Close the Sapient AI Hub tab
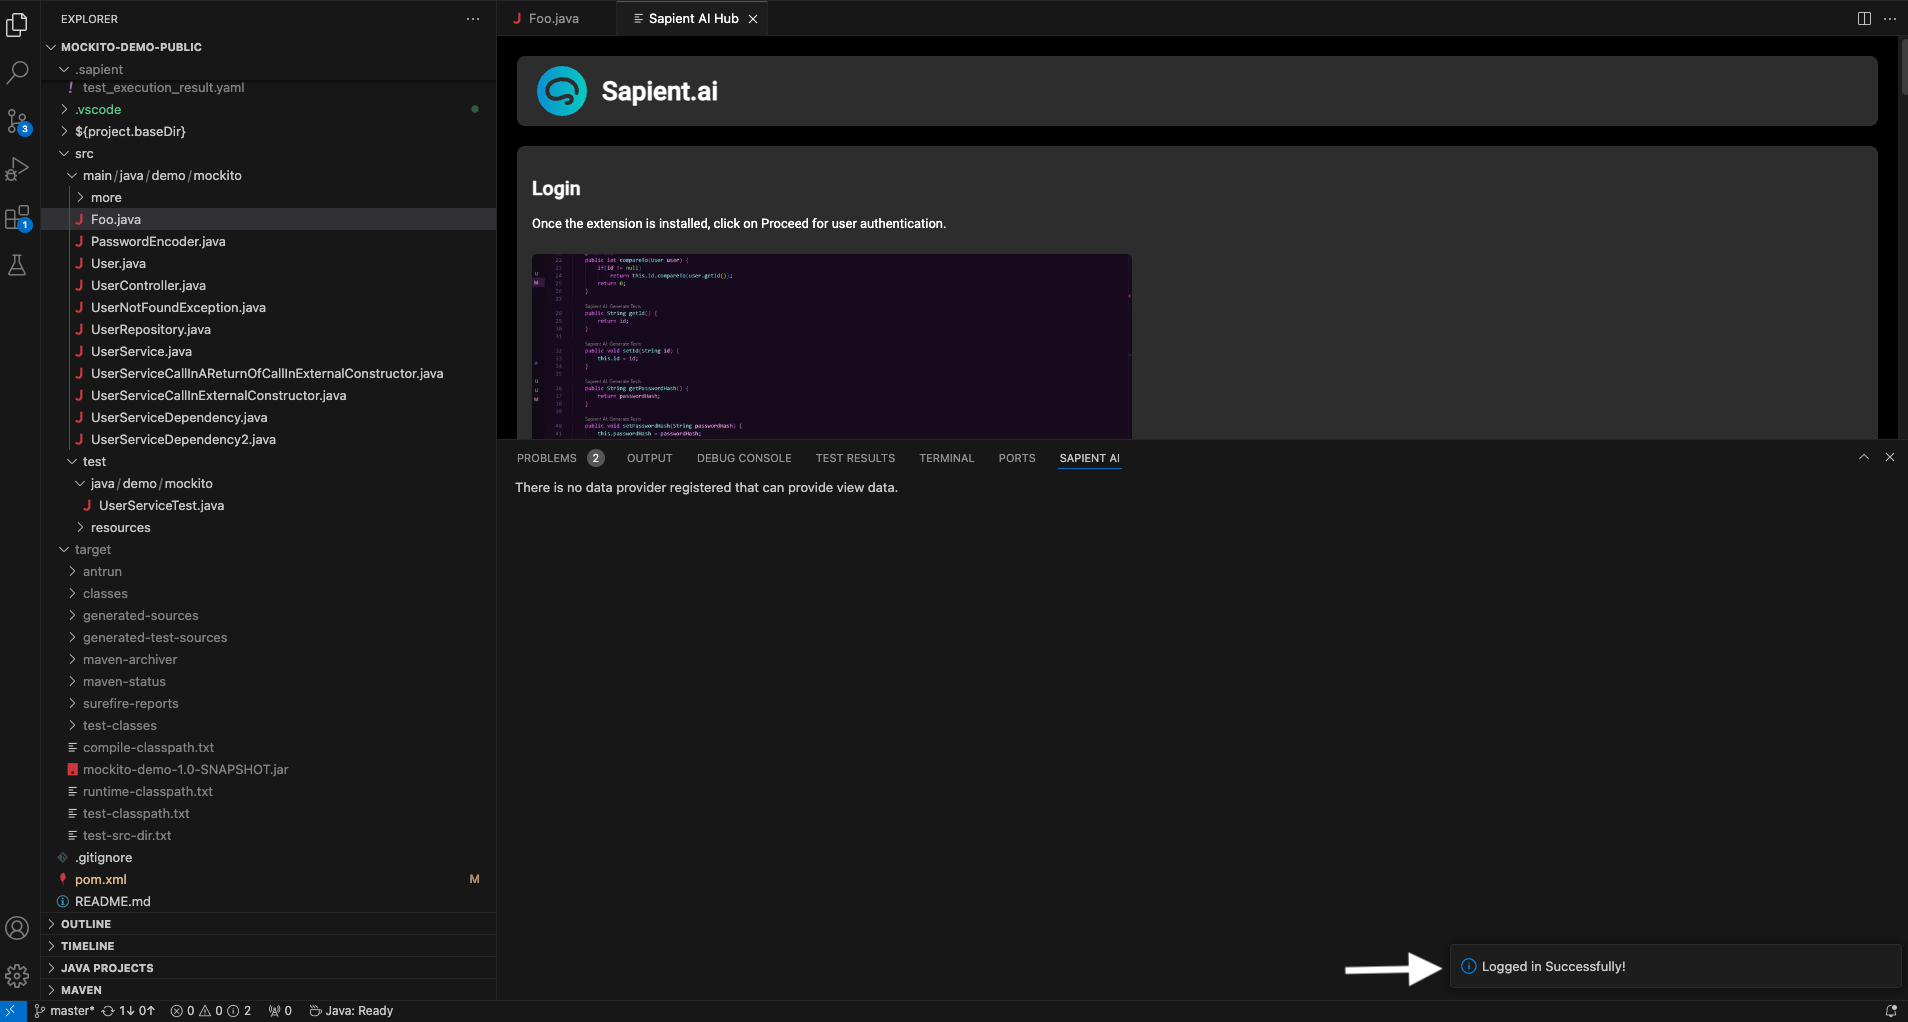Image resolution: width=1908 pixels, height=1022 pixels. click(x=753, y=19)
